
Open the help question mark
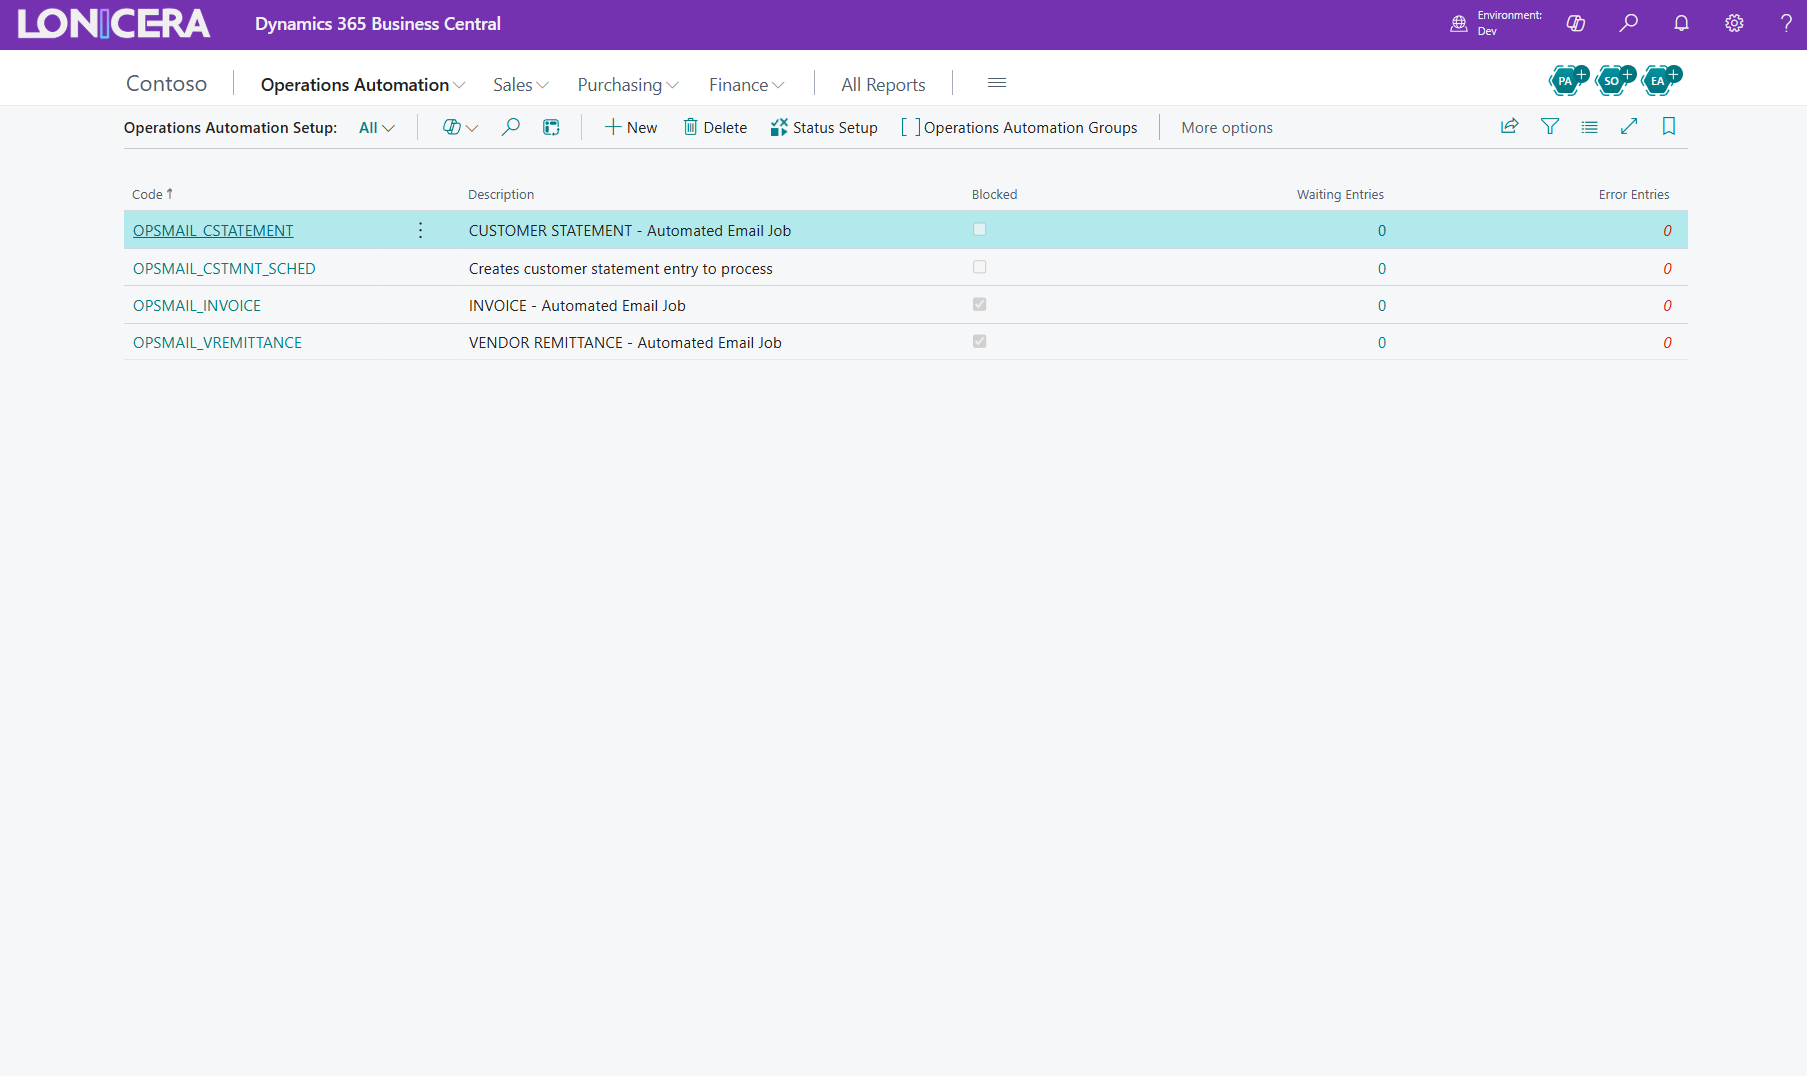coord(1786,23)
